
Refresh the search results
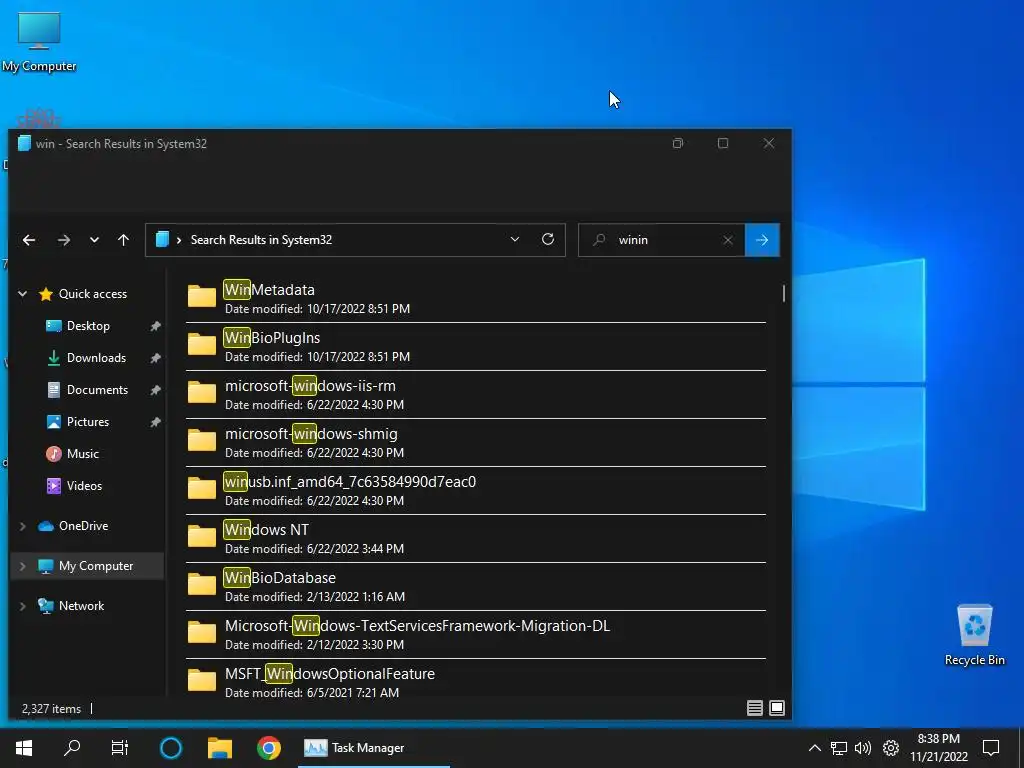click(x=548, y=239)
